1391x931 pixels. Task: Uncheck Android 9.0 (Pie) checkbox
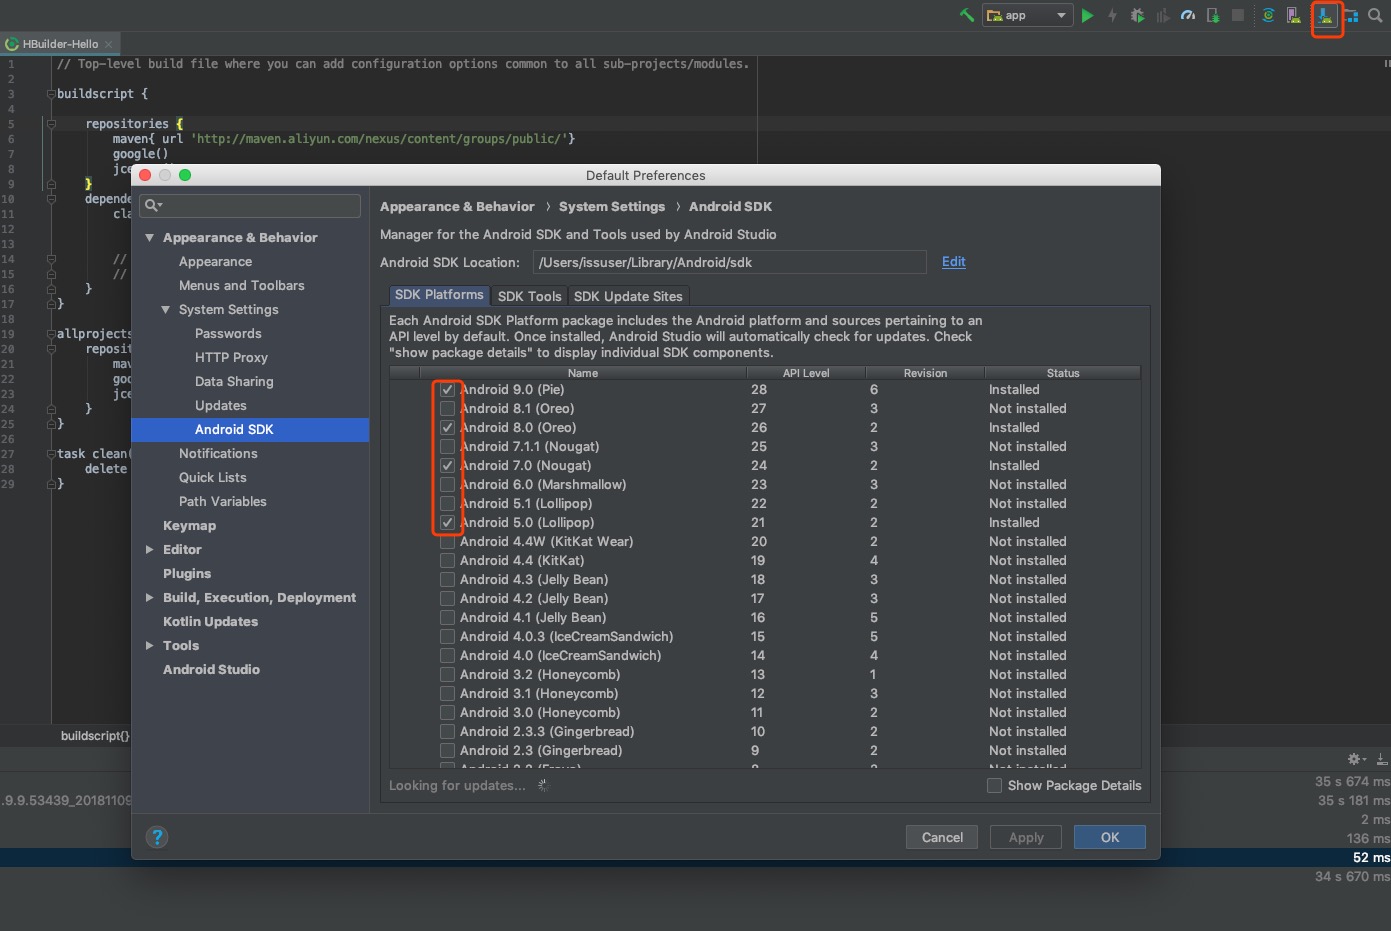(x=447, y=389)
